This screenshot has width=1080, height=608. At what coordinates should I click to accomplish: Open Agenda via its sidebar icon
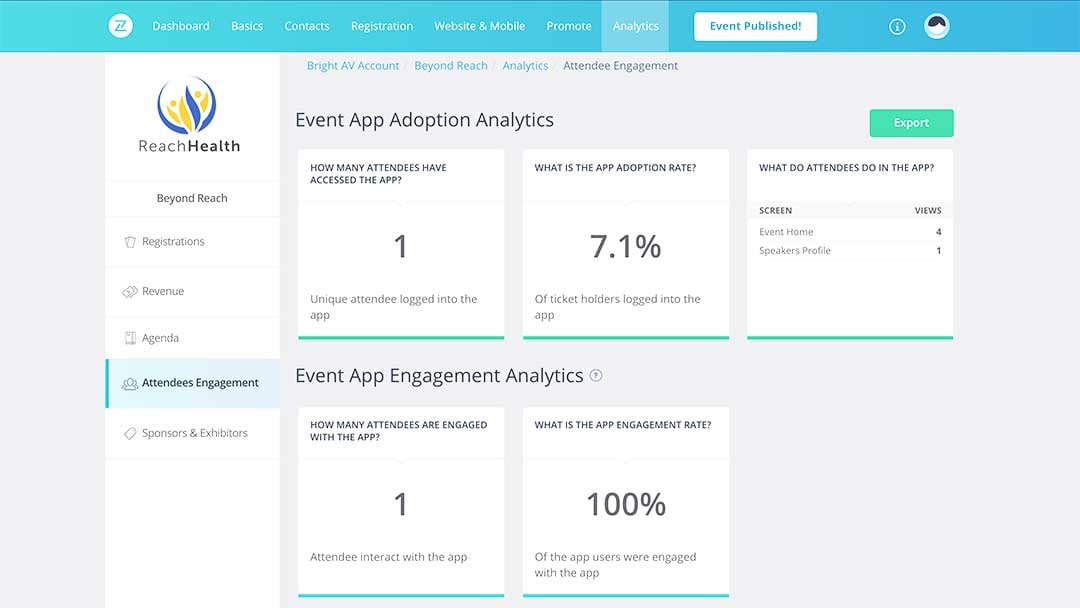pyautogui.click(x=131, y=337)
